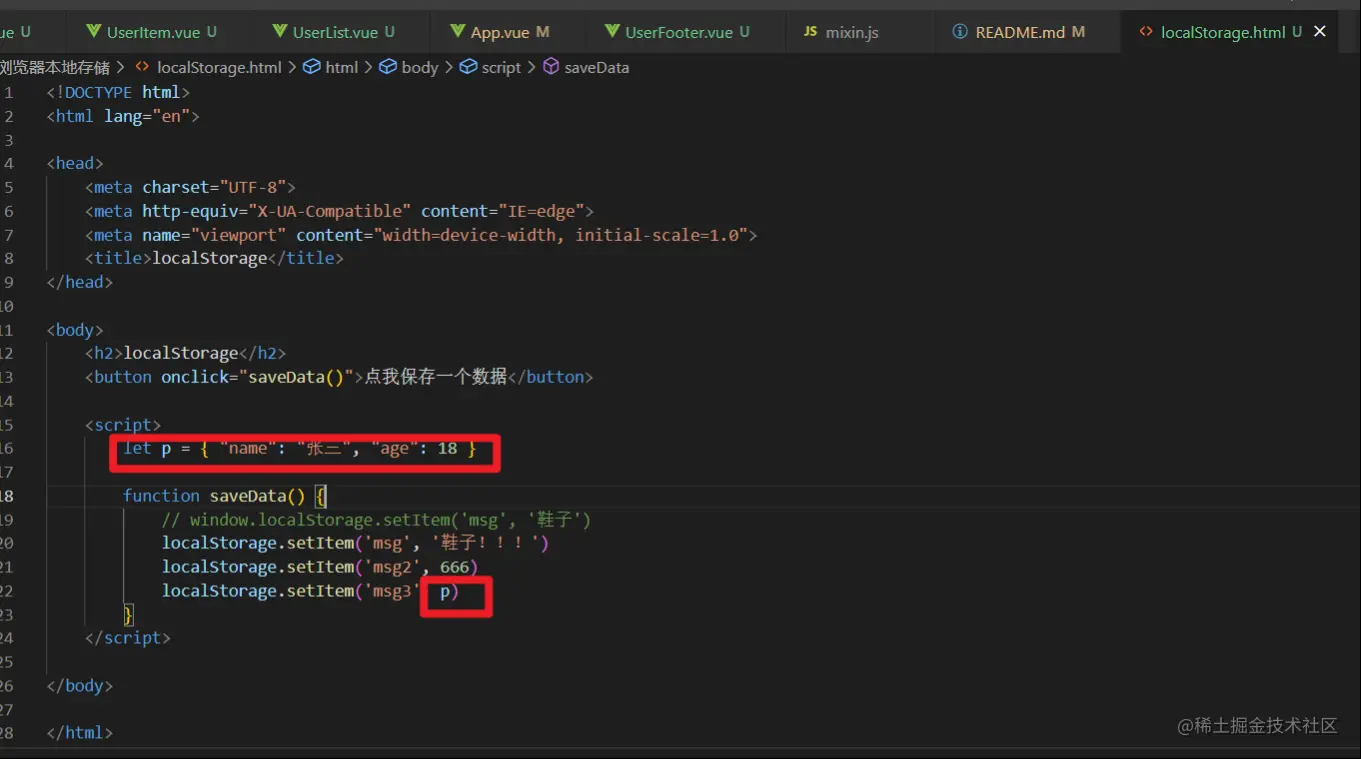Switch to the UserItem.vue tab
This screenshot has height=759, width=1361.
tap(152, 32)
